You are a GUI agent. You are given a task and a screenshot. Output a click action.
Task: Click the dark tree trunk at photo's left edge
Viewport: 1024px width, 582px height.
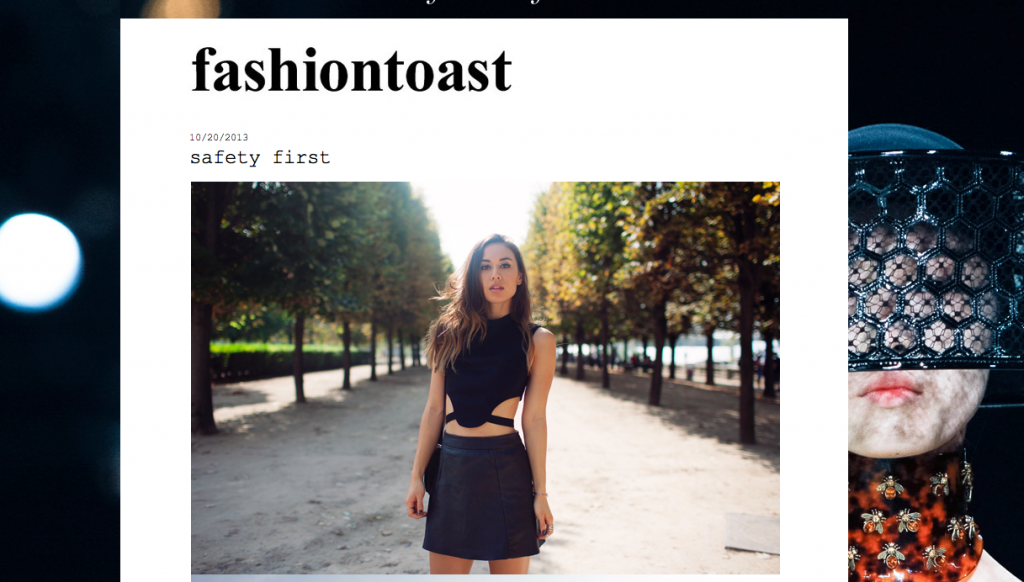(203, 366)
